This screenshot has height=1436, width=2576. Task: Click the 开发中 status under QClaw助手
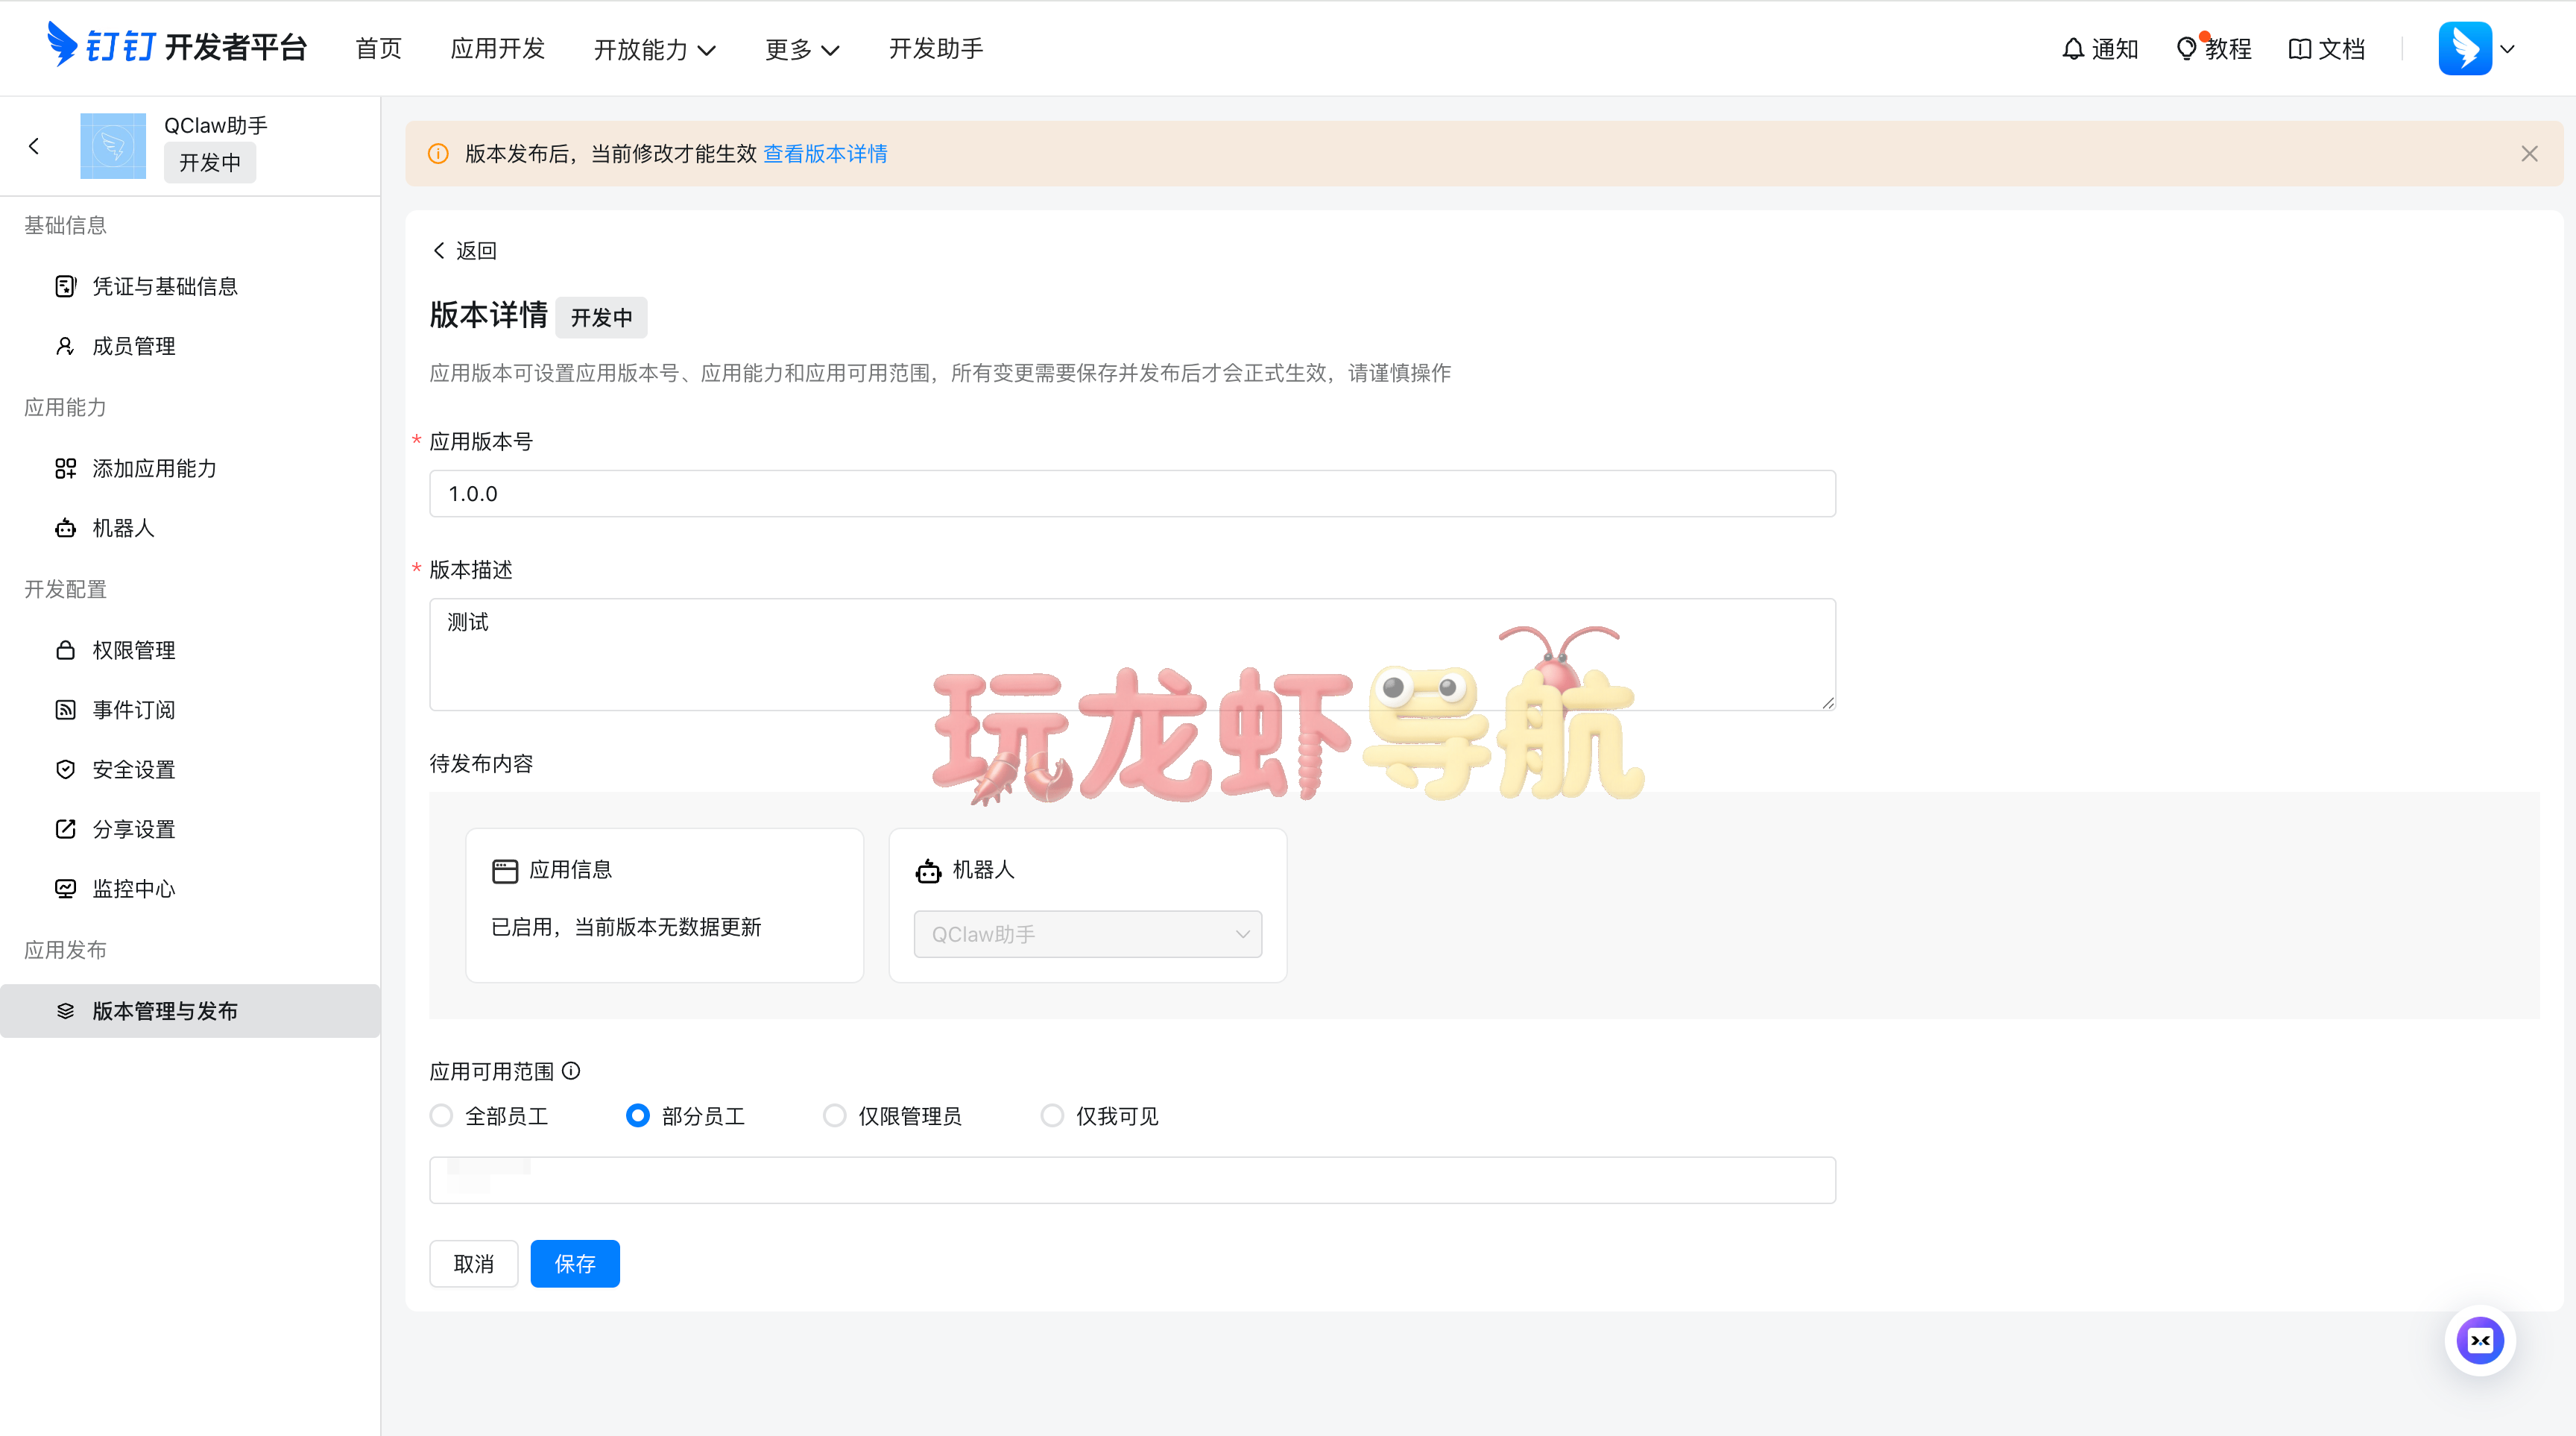[209, 163]
